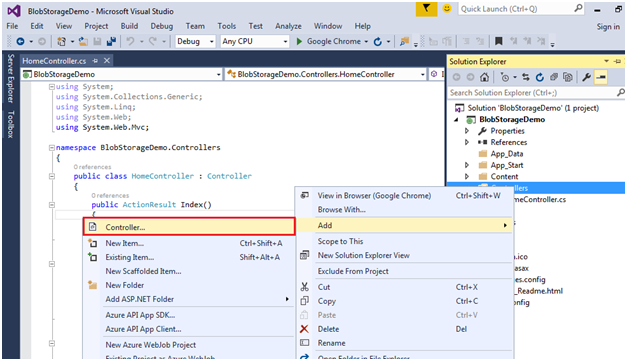The width and height of the screenshot is (627, 361).
Task: Toggle Preview Selected Items button in Solution Explorer
Action: point(601,77)
